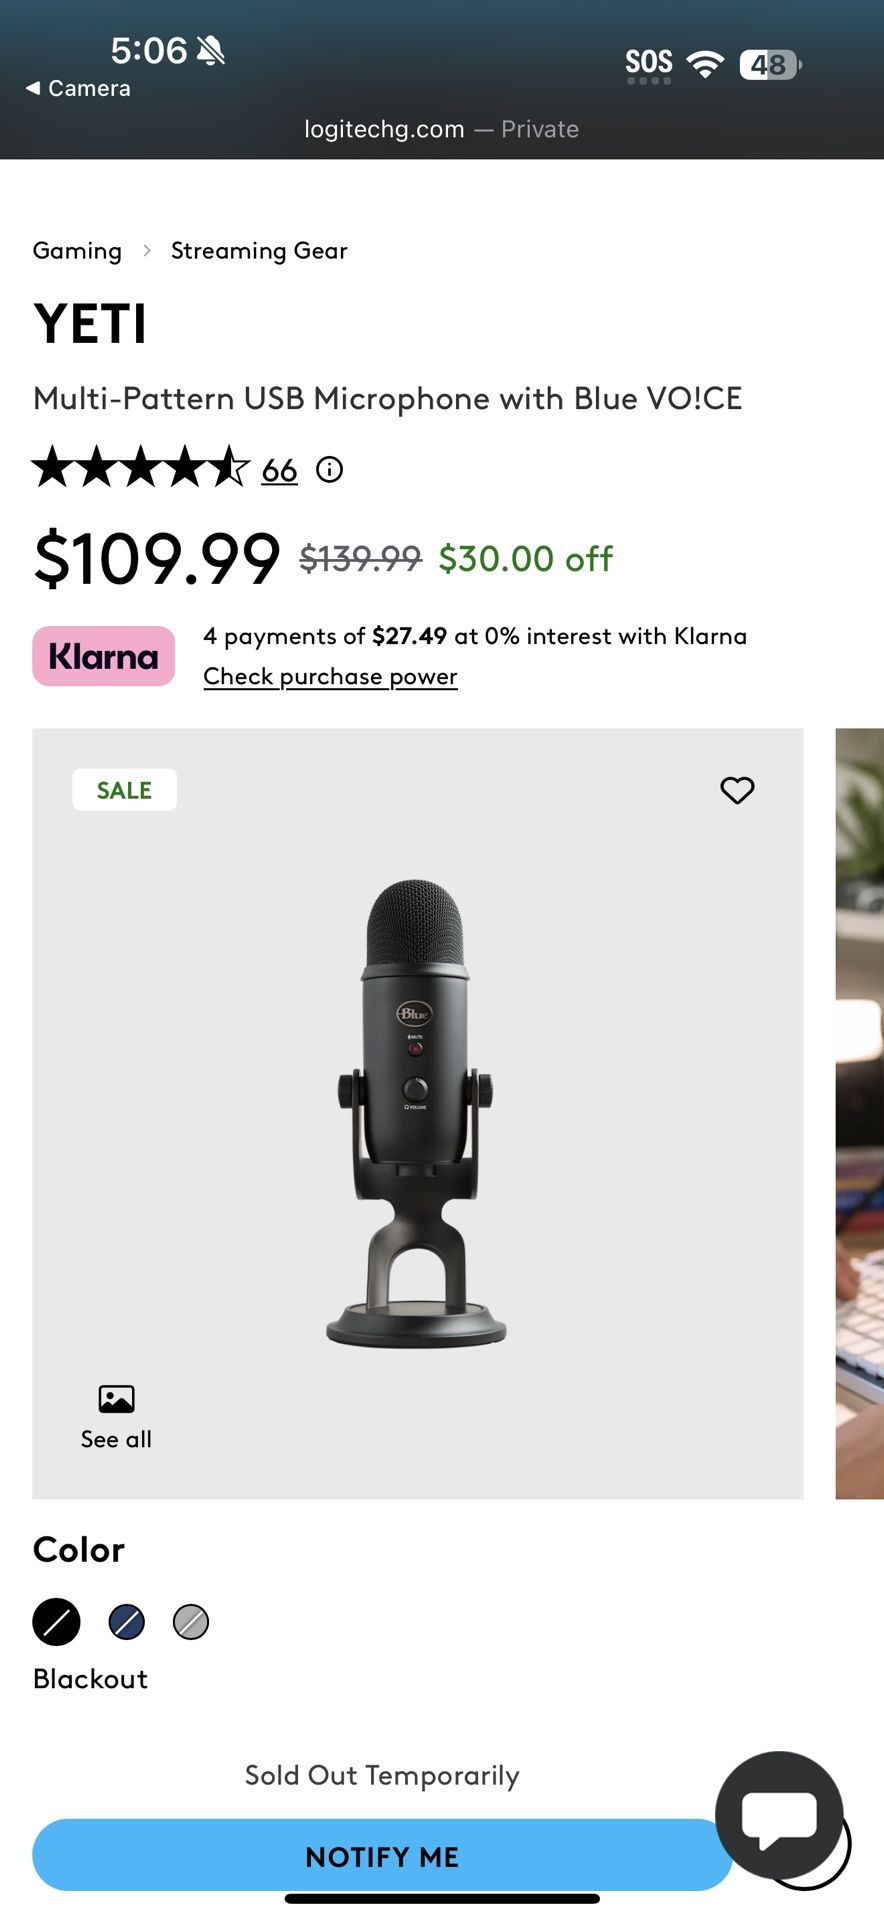
Task: Tap the star rating stars
Action: tap(140, 469)
